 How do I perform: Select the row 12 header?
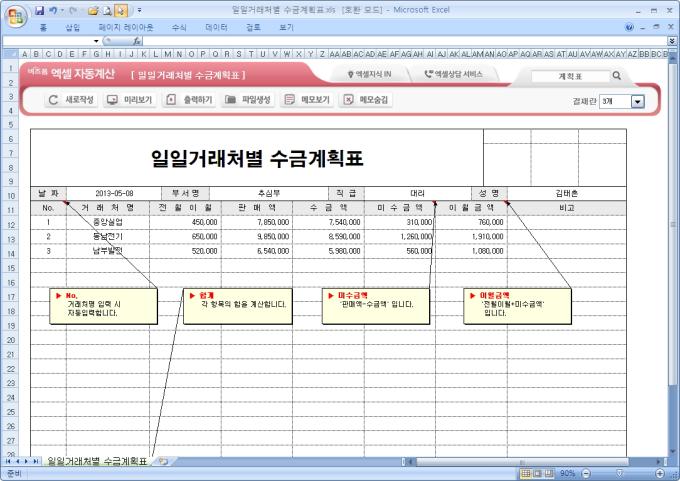(10, 225)
